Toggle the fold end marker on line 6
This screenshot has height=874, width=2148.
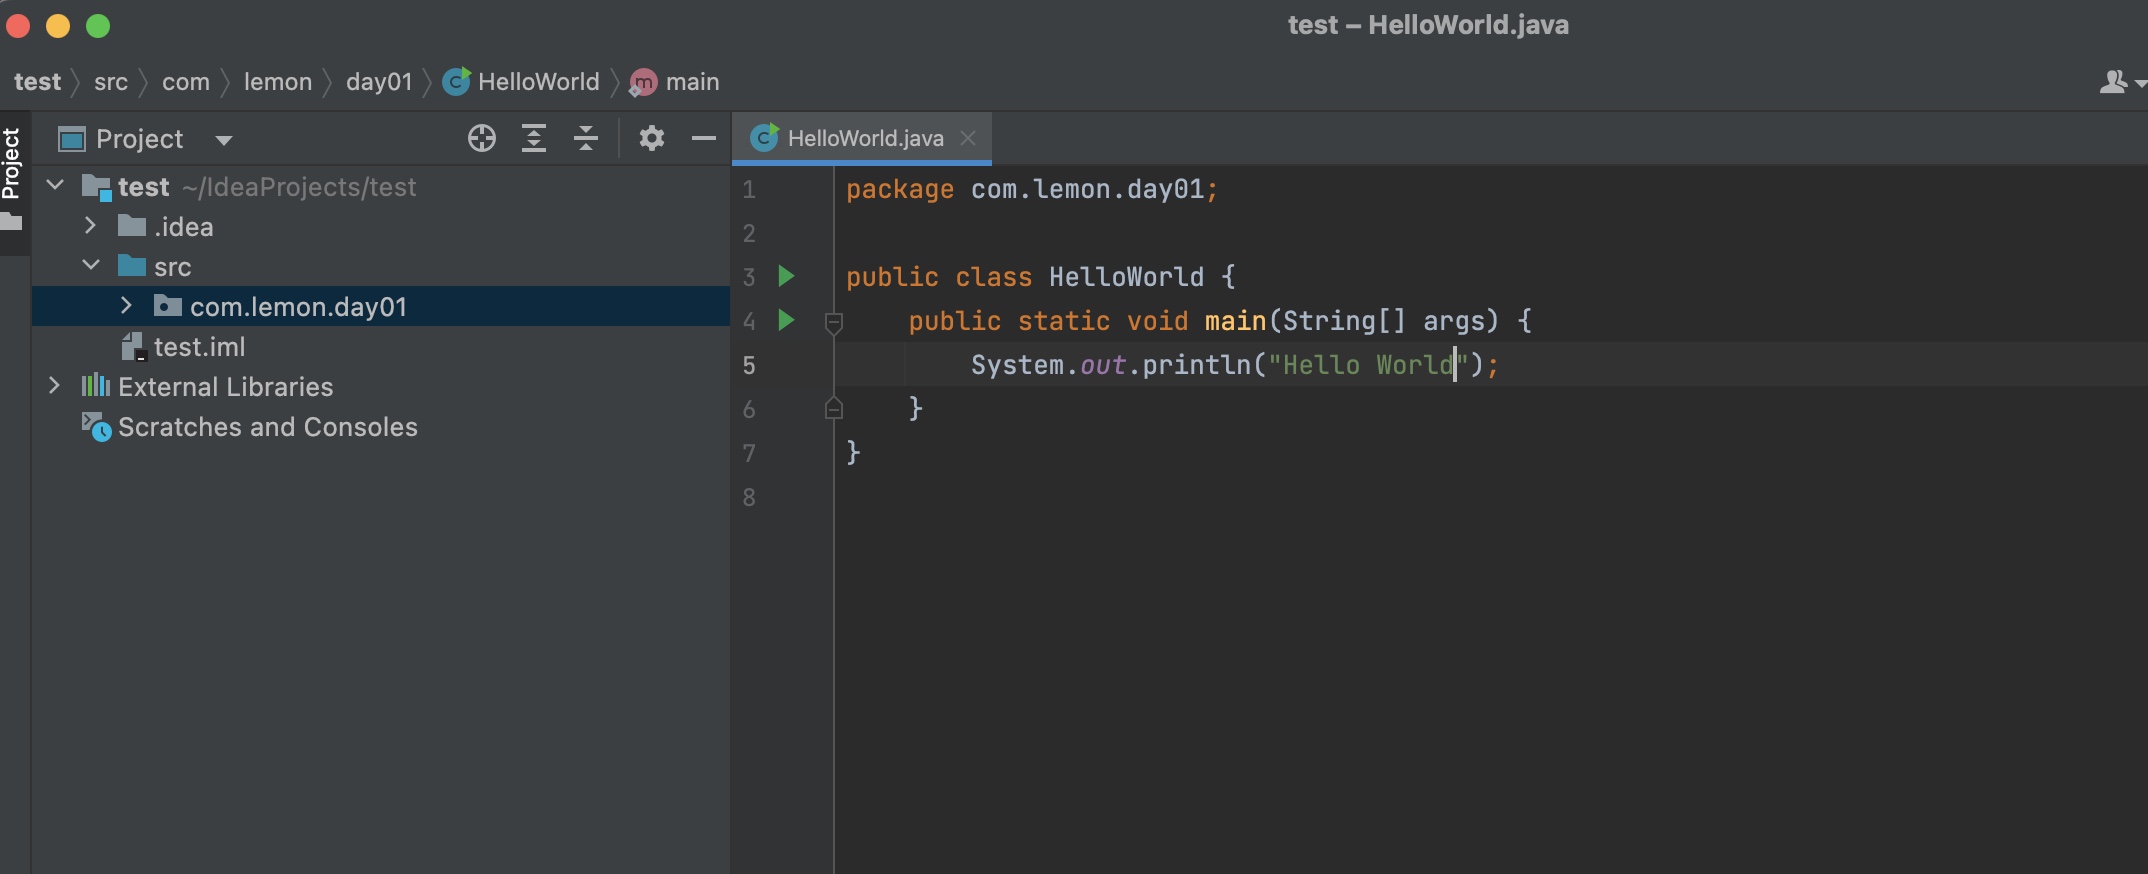click(x=833, y=408)
